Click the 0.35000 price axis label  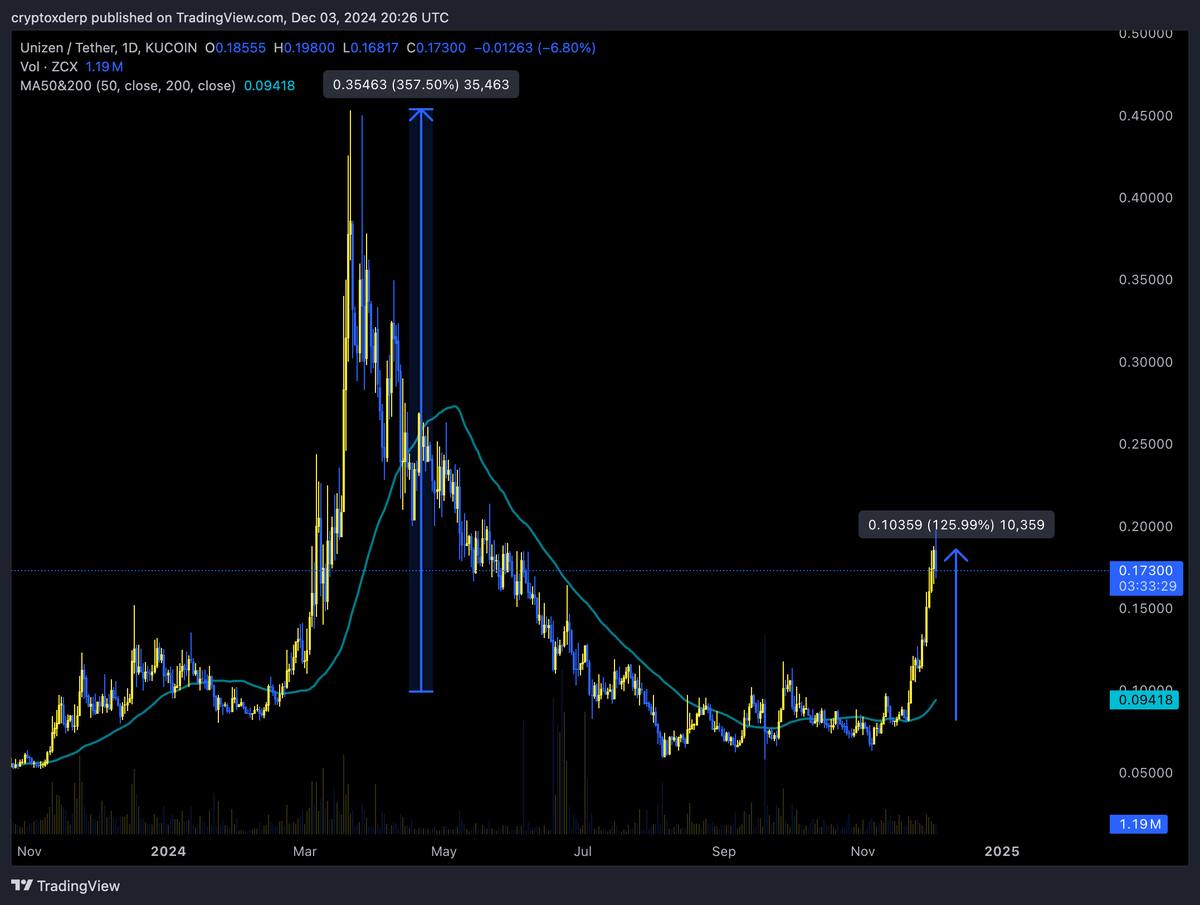pos(1145,280)
